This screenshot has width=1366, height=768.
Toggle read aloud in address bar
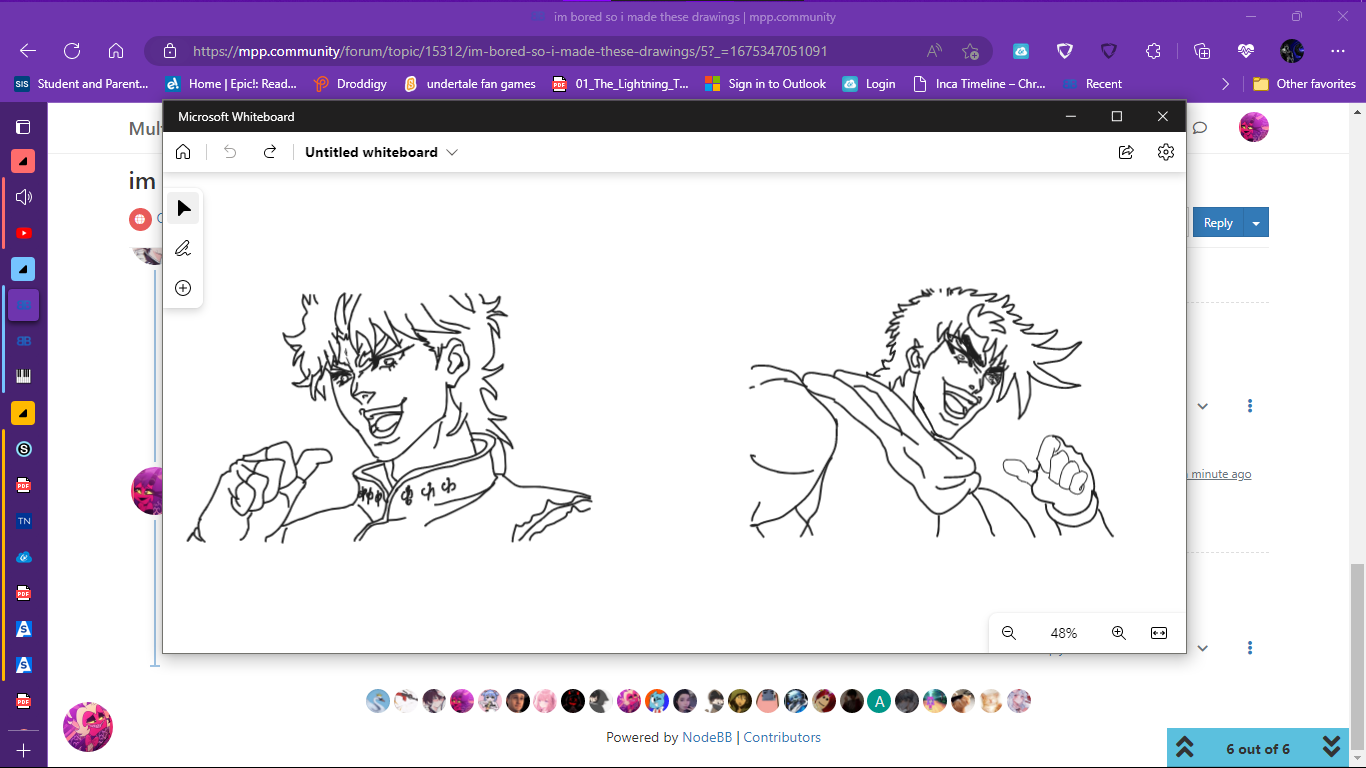click(x=934, y=51)
